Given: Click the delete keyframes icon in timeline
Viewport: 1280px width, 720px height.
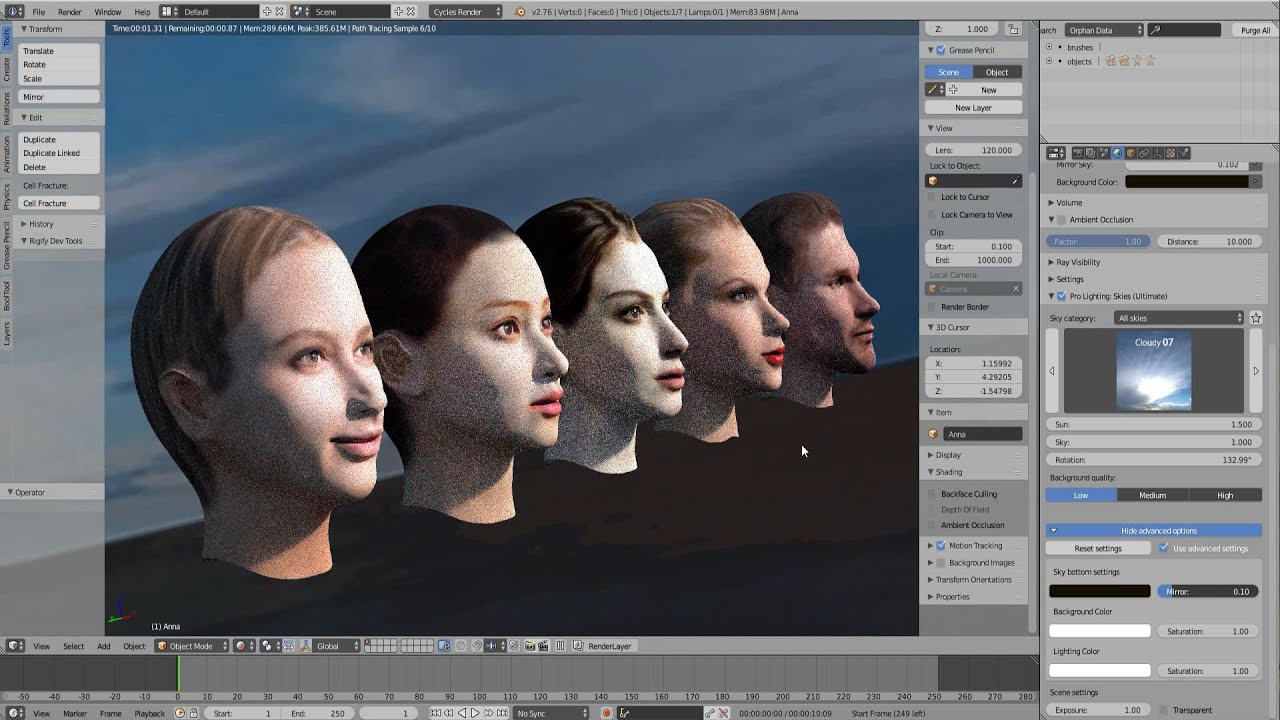Looking at the screenshot, I should pyautogui.click(x=723, y=713).
